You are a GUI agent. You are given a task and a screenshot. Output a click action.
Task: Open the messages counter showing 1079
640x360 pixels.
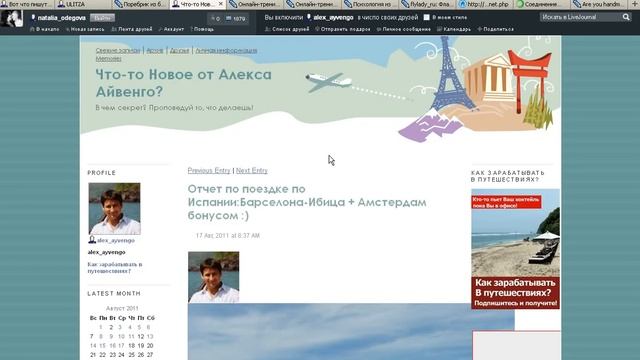pos(236,18)
